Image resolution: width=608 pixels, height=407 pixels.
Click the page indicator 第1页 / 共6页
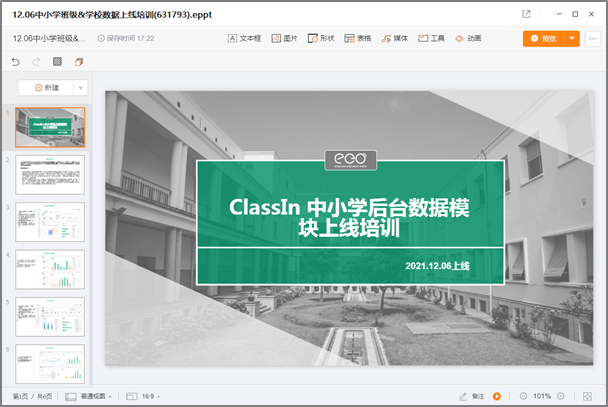click(x=33, y=396)
